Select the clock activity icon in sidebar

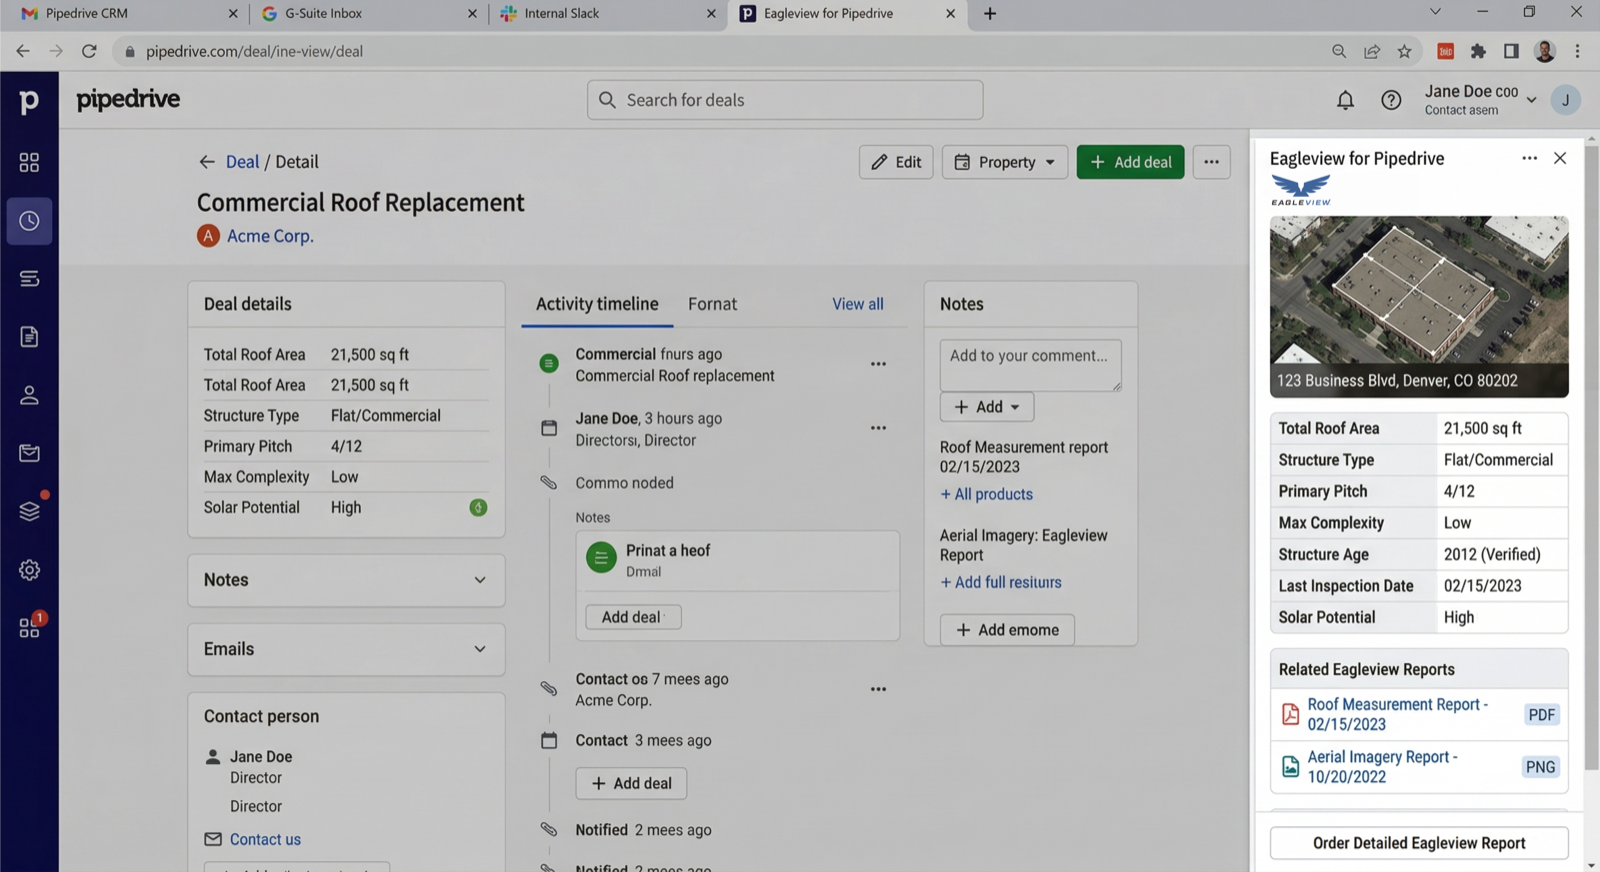[x=29, y=221]
